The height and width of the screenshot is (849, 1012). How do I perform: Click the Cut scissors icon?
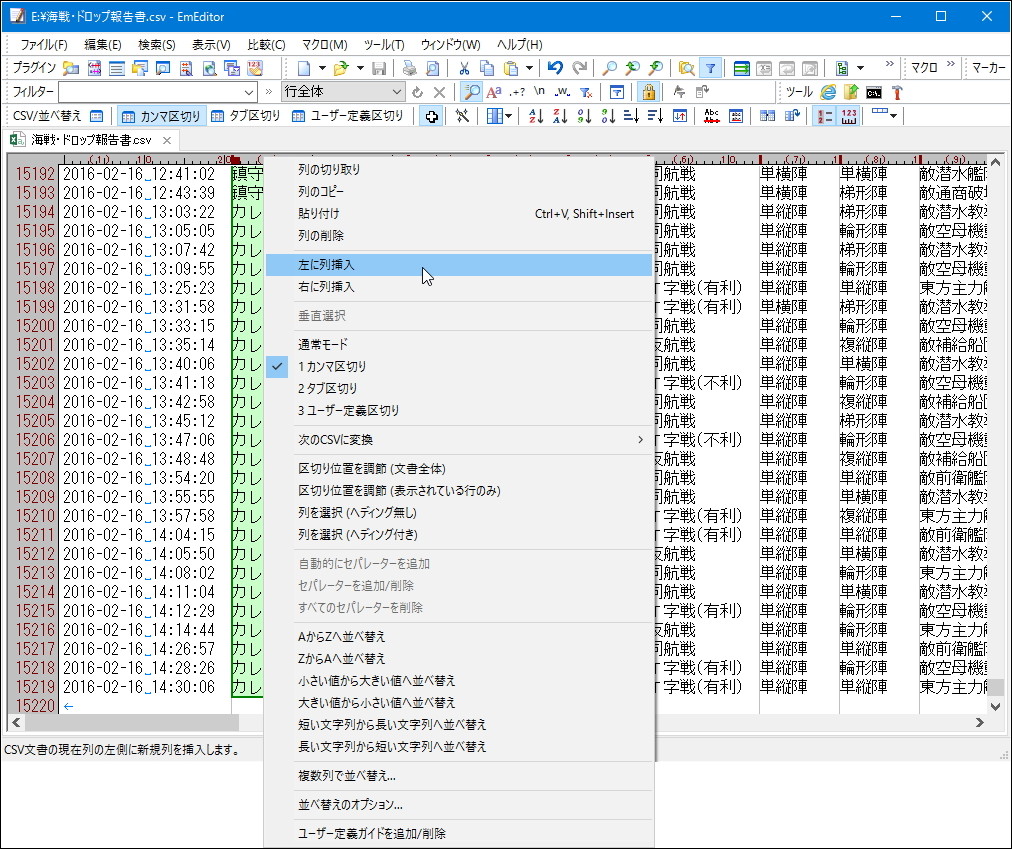coord(463,68)
